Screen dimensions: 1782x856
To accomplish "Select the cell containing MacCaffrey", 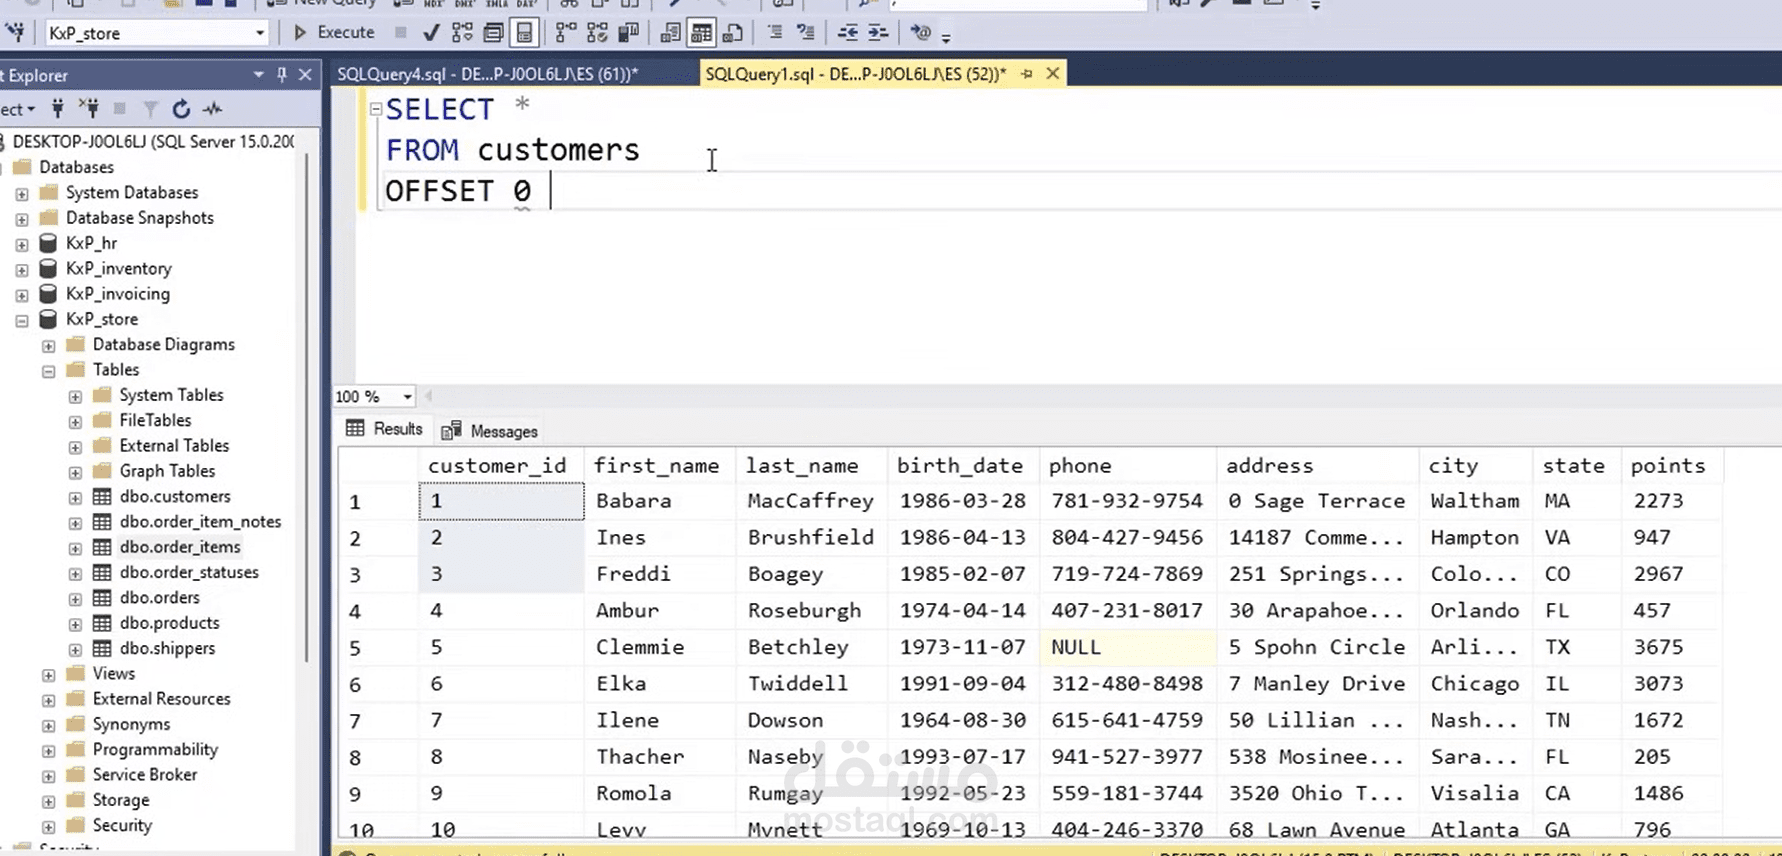I will pyautogui.click(x=811, y=501).
